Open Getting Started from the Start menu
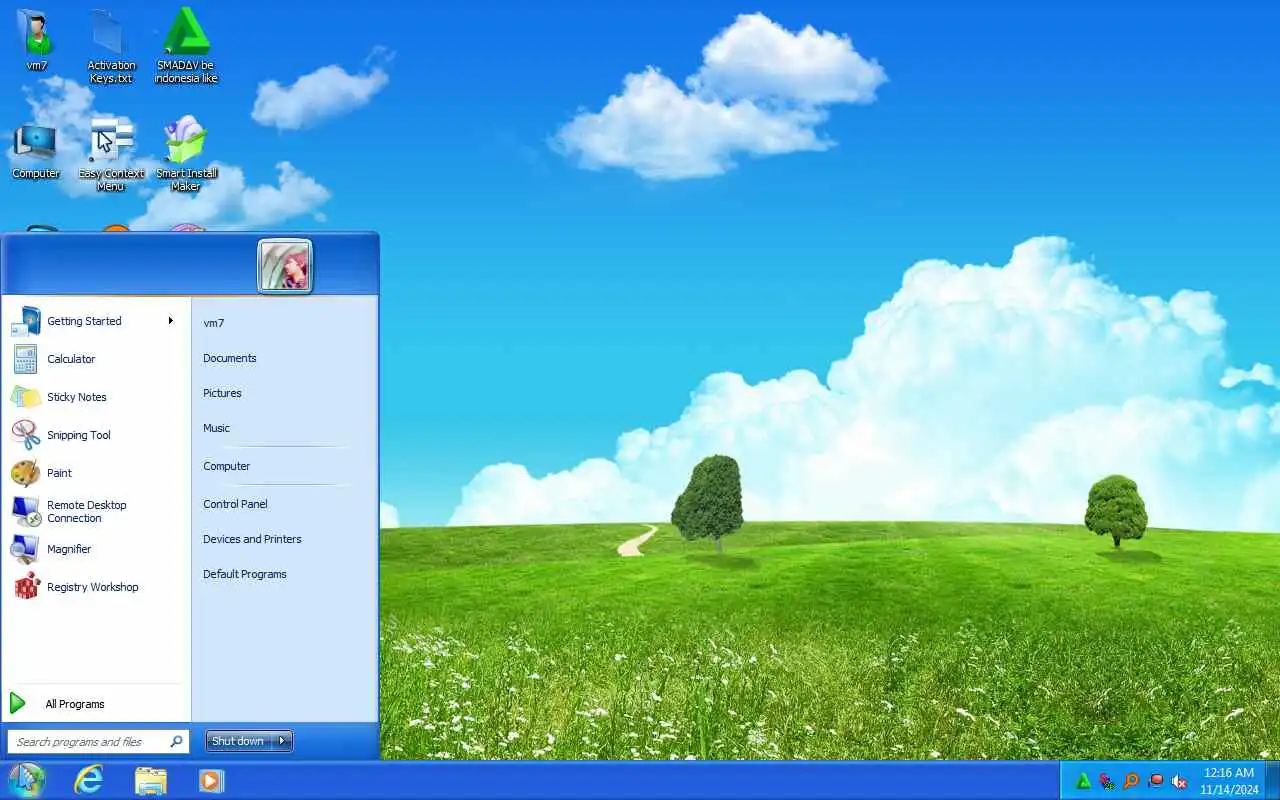The height and width of the screenshot is (800, 1280). (x=95, y=321)
